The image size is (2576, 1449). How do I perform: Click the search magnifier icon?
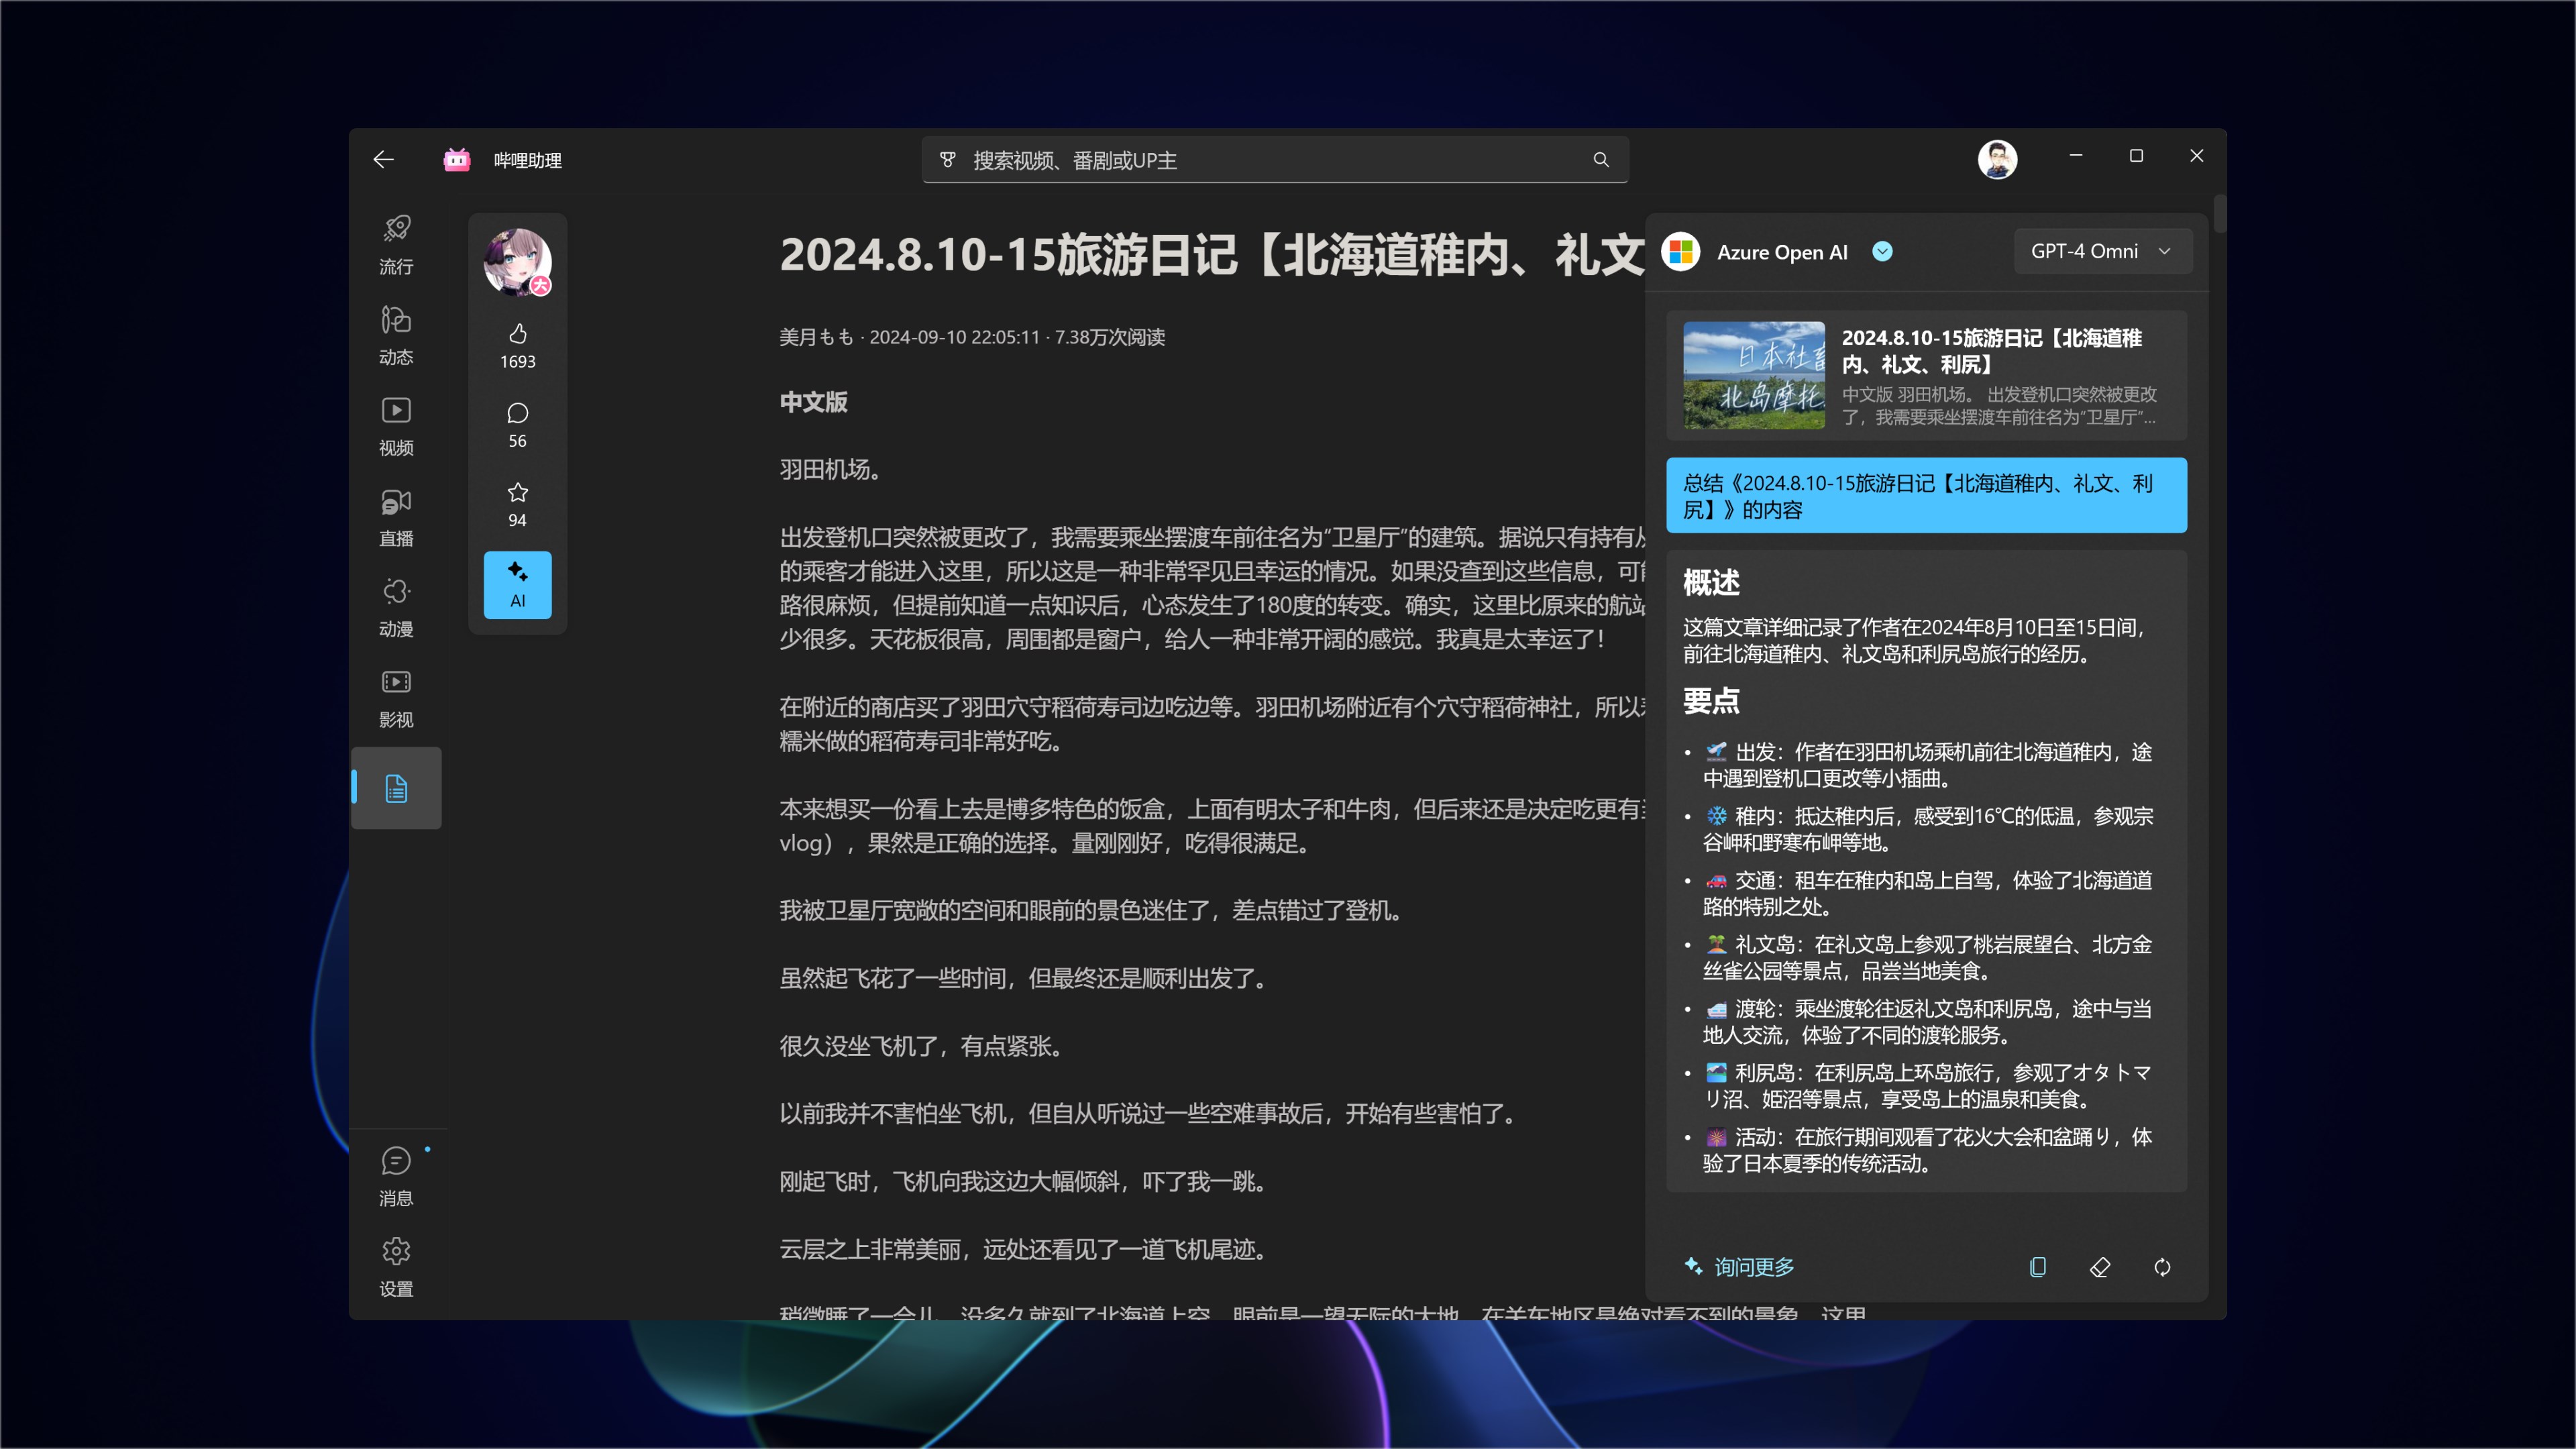pyautogui.click(x=1600, y=160)
